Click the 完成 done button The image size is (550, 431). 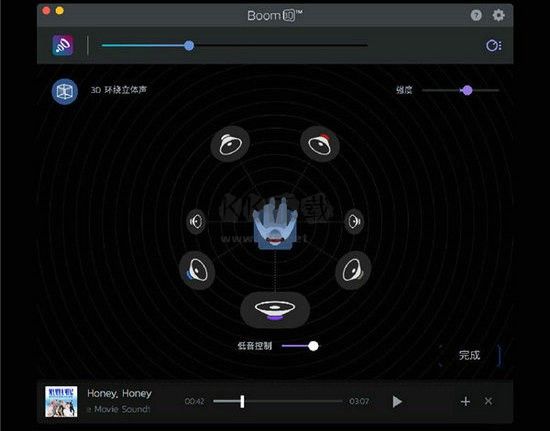coord(470,355)
